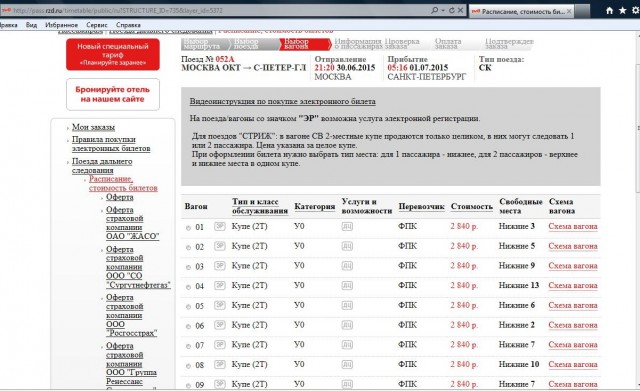Click the services icon in wagon 08 row
640x391 pixels.
[347, 364]
